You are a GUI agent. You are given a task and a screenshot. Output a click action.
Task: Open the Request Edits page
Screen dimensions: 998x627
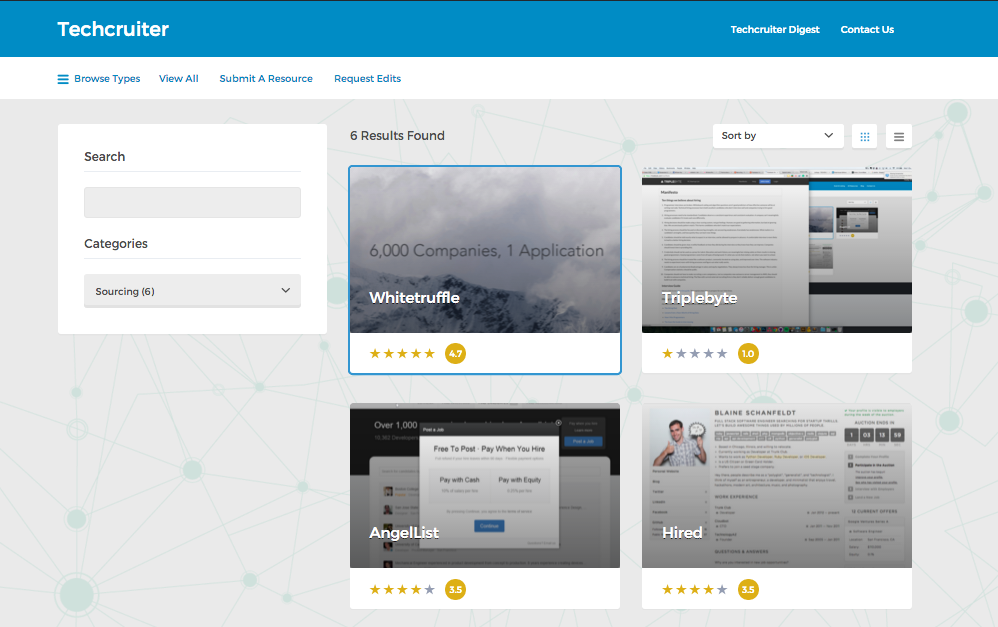pos(367,79)
